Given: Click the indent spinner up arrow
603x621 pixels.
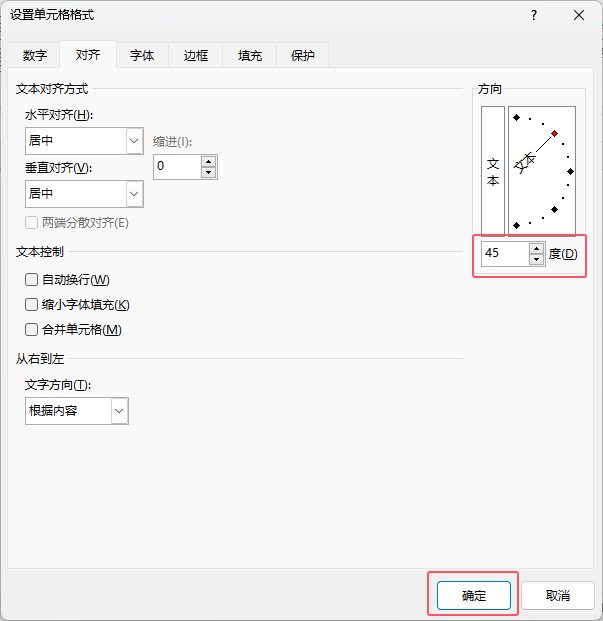Looking at the screenshot, I should (x=208, y=161).
